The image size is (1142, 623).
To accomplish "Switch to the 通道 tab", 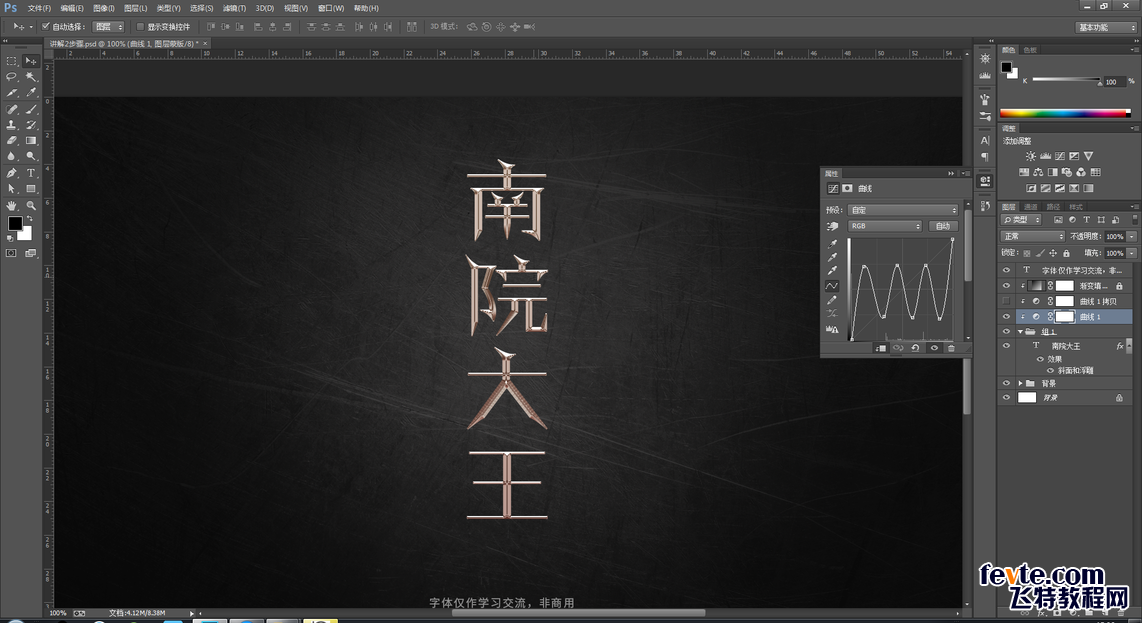I will 1031,206.
